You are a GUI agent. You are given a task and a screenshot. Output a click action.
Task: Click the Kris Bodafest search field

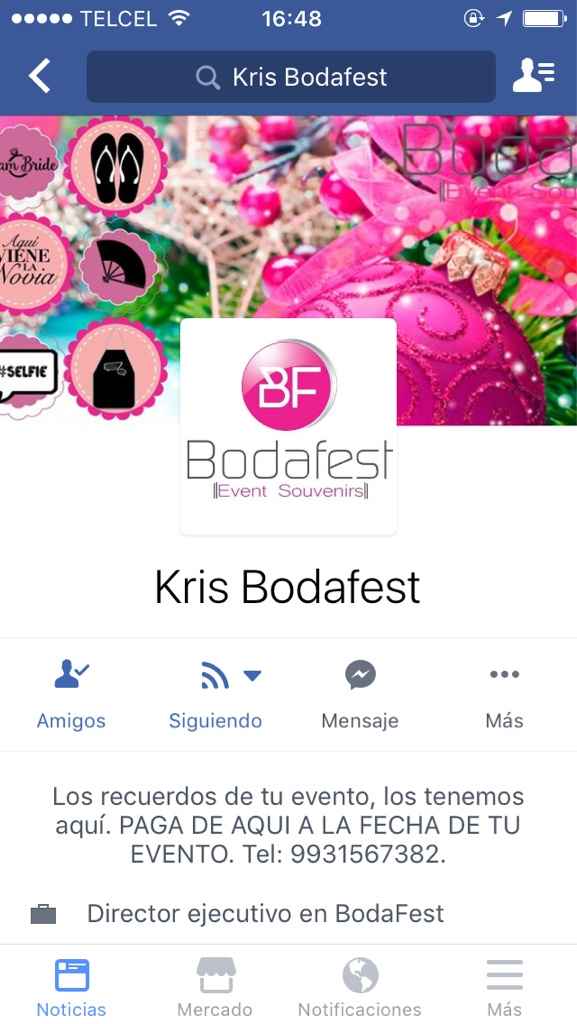point(291,77)
